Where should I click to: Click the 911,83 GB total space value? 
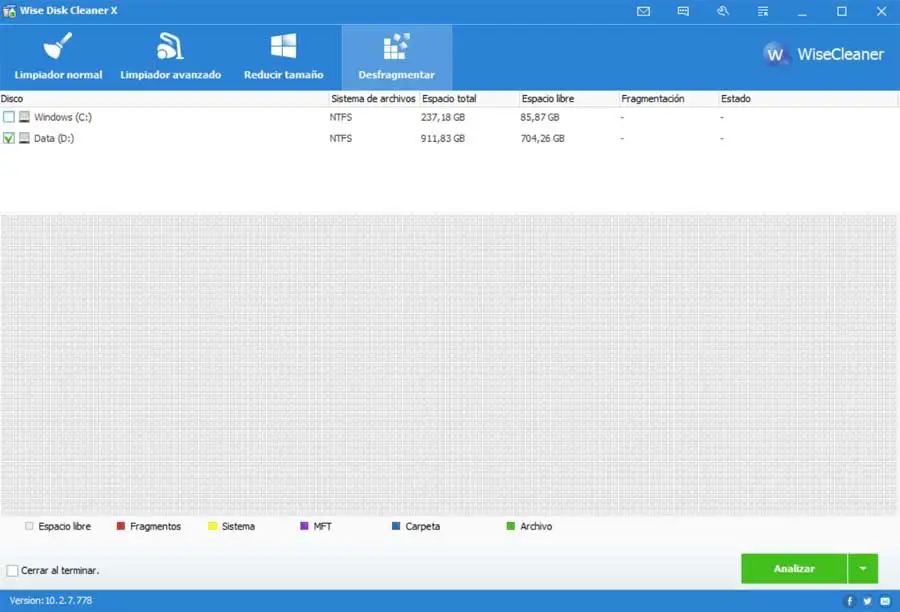tap(443, 138)
